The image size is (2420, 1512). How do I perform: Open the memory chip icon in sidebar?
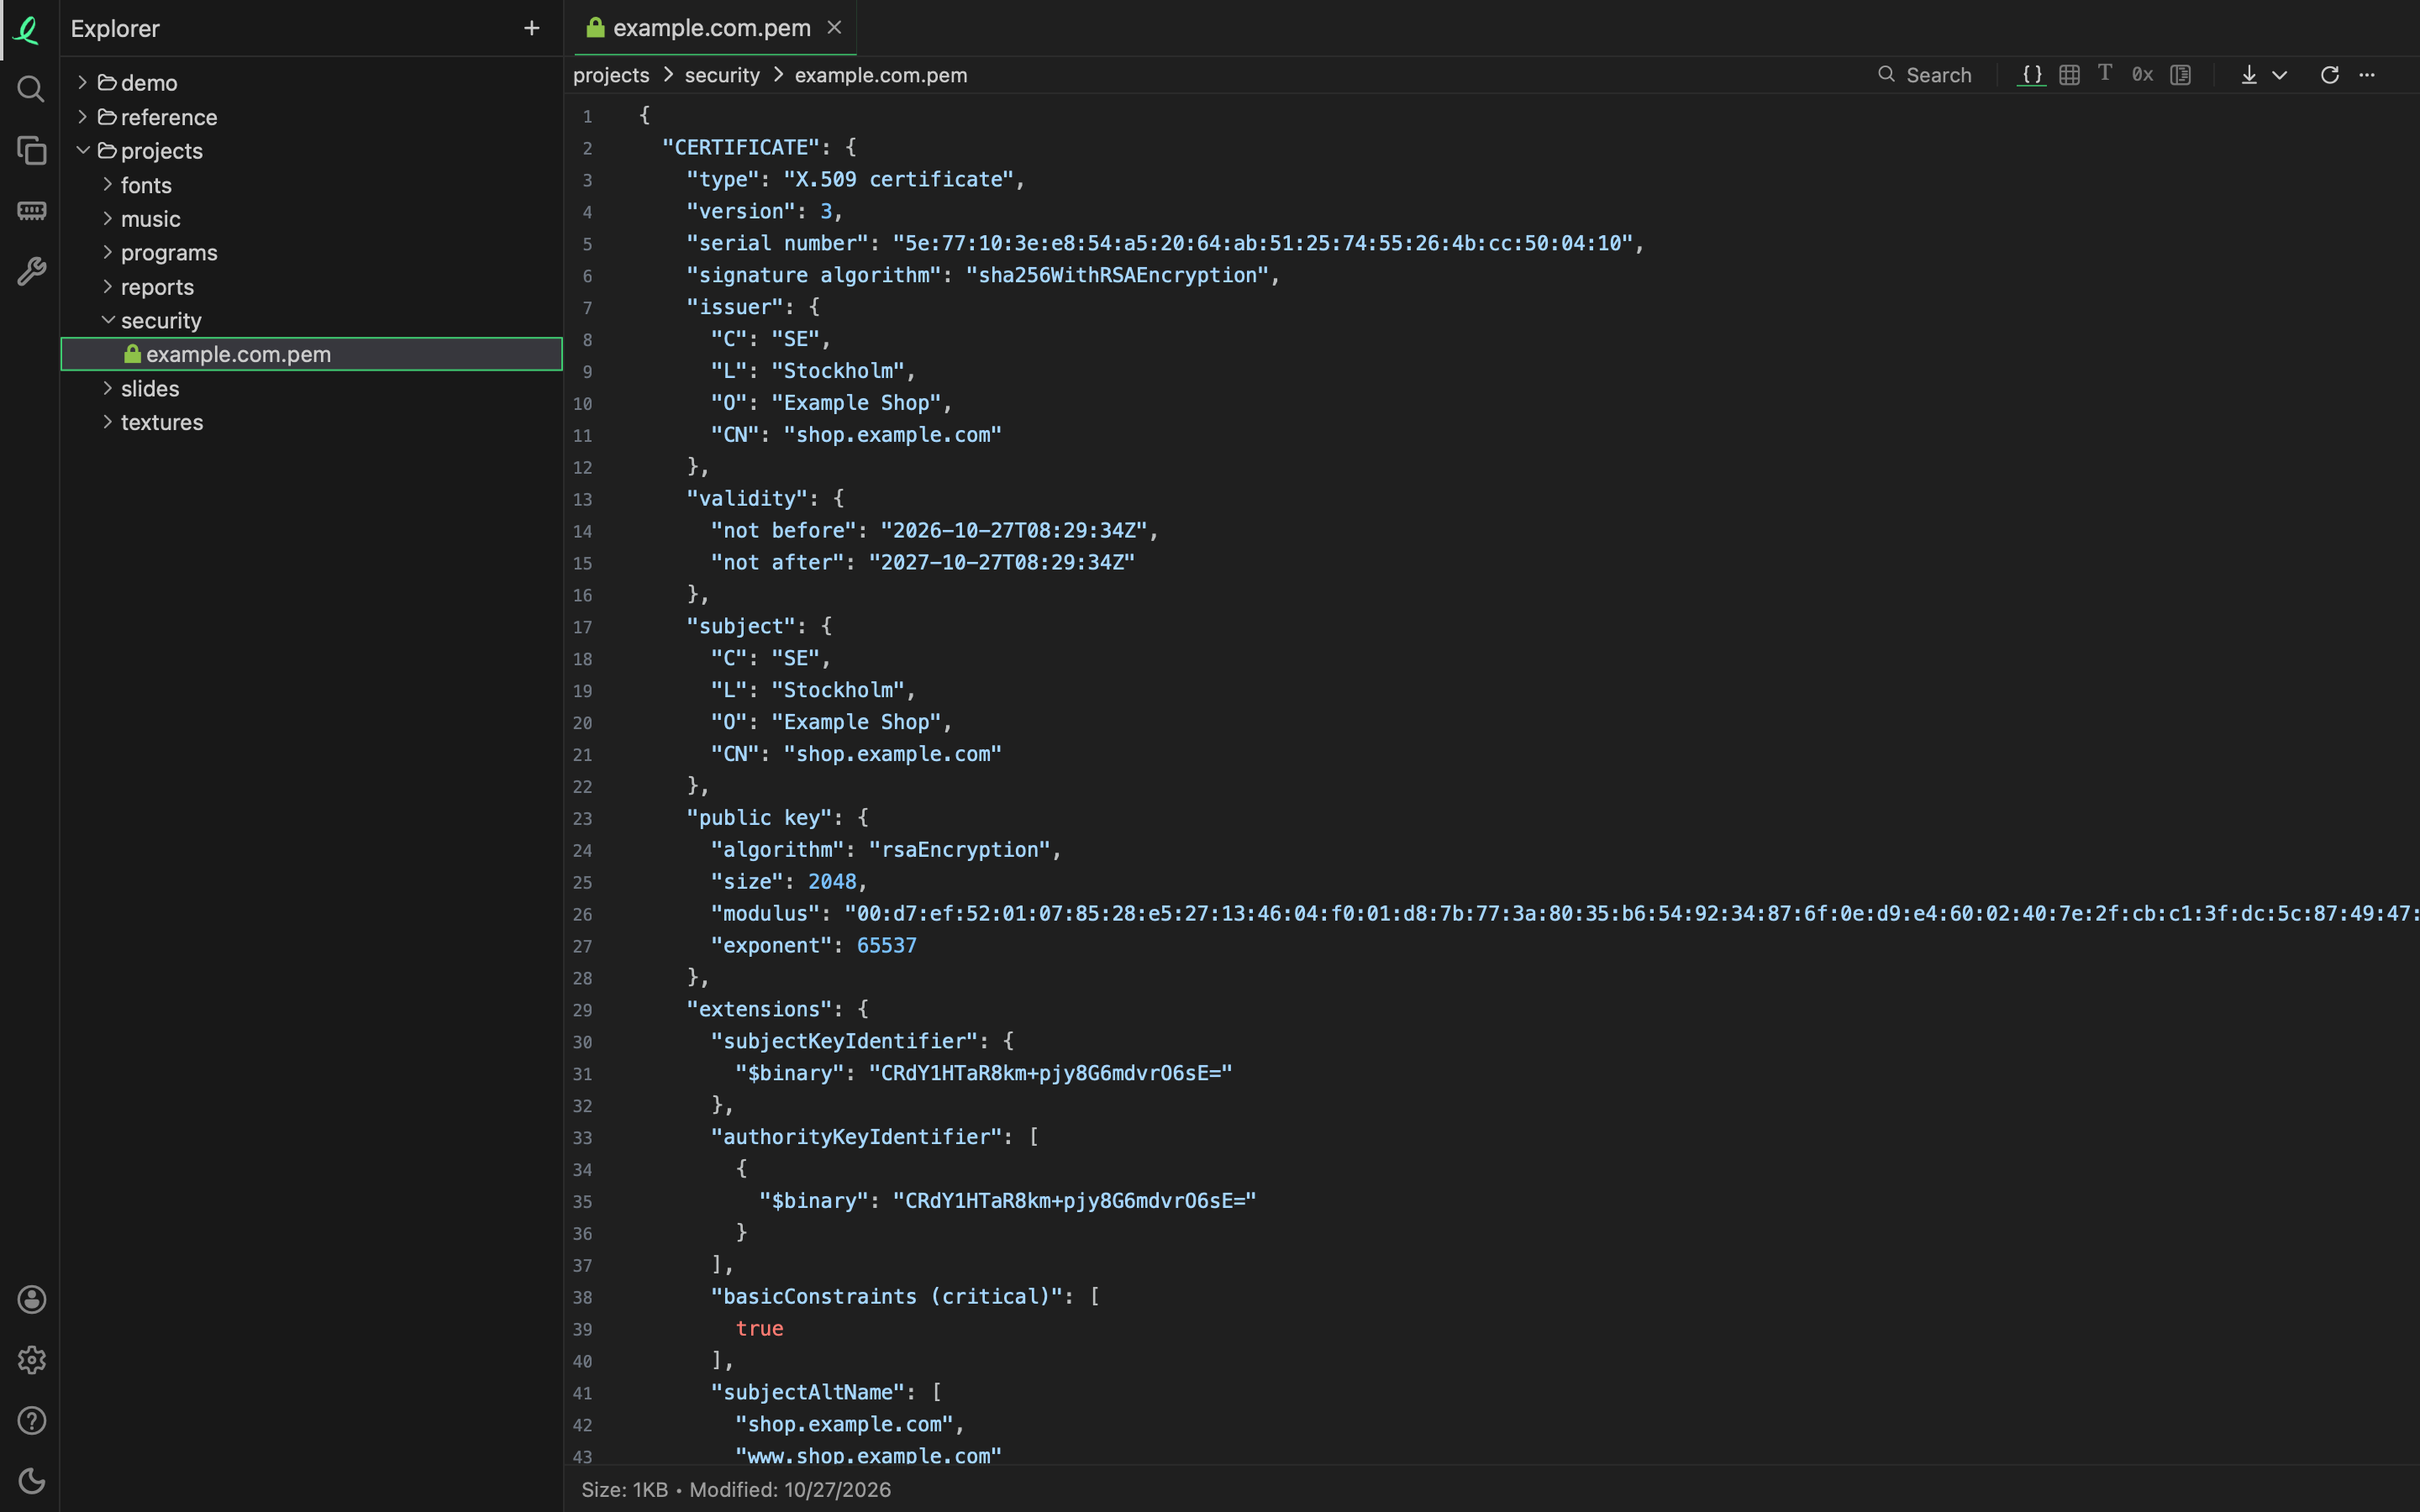tap(31, 211)
